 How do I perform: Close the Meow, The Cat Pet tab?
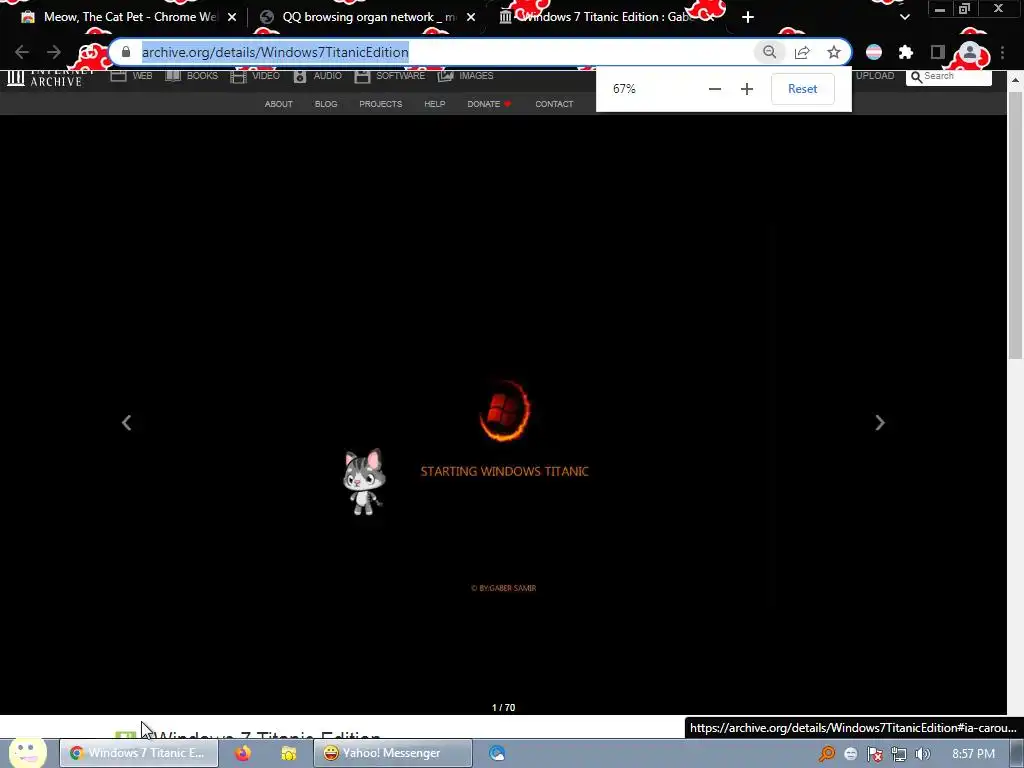232,17
